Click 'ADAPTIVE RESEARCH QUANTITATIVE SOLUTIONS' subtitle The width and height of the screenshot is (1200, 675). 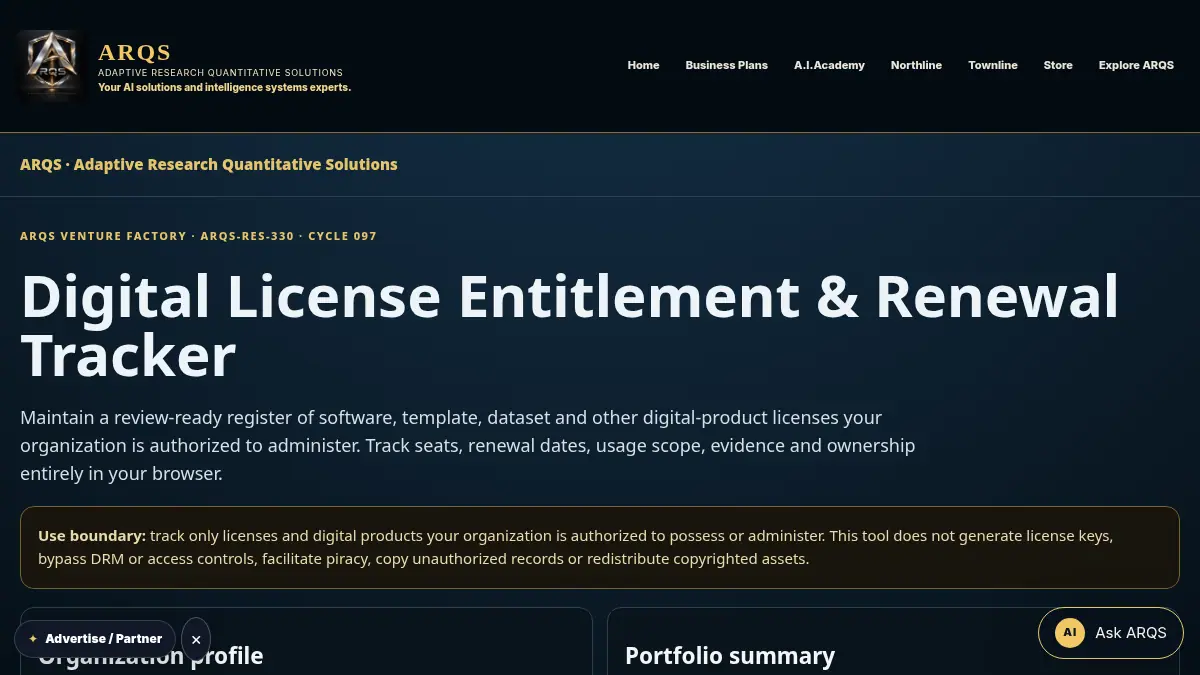[220, 72]
